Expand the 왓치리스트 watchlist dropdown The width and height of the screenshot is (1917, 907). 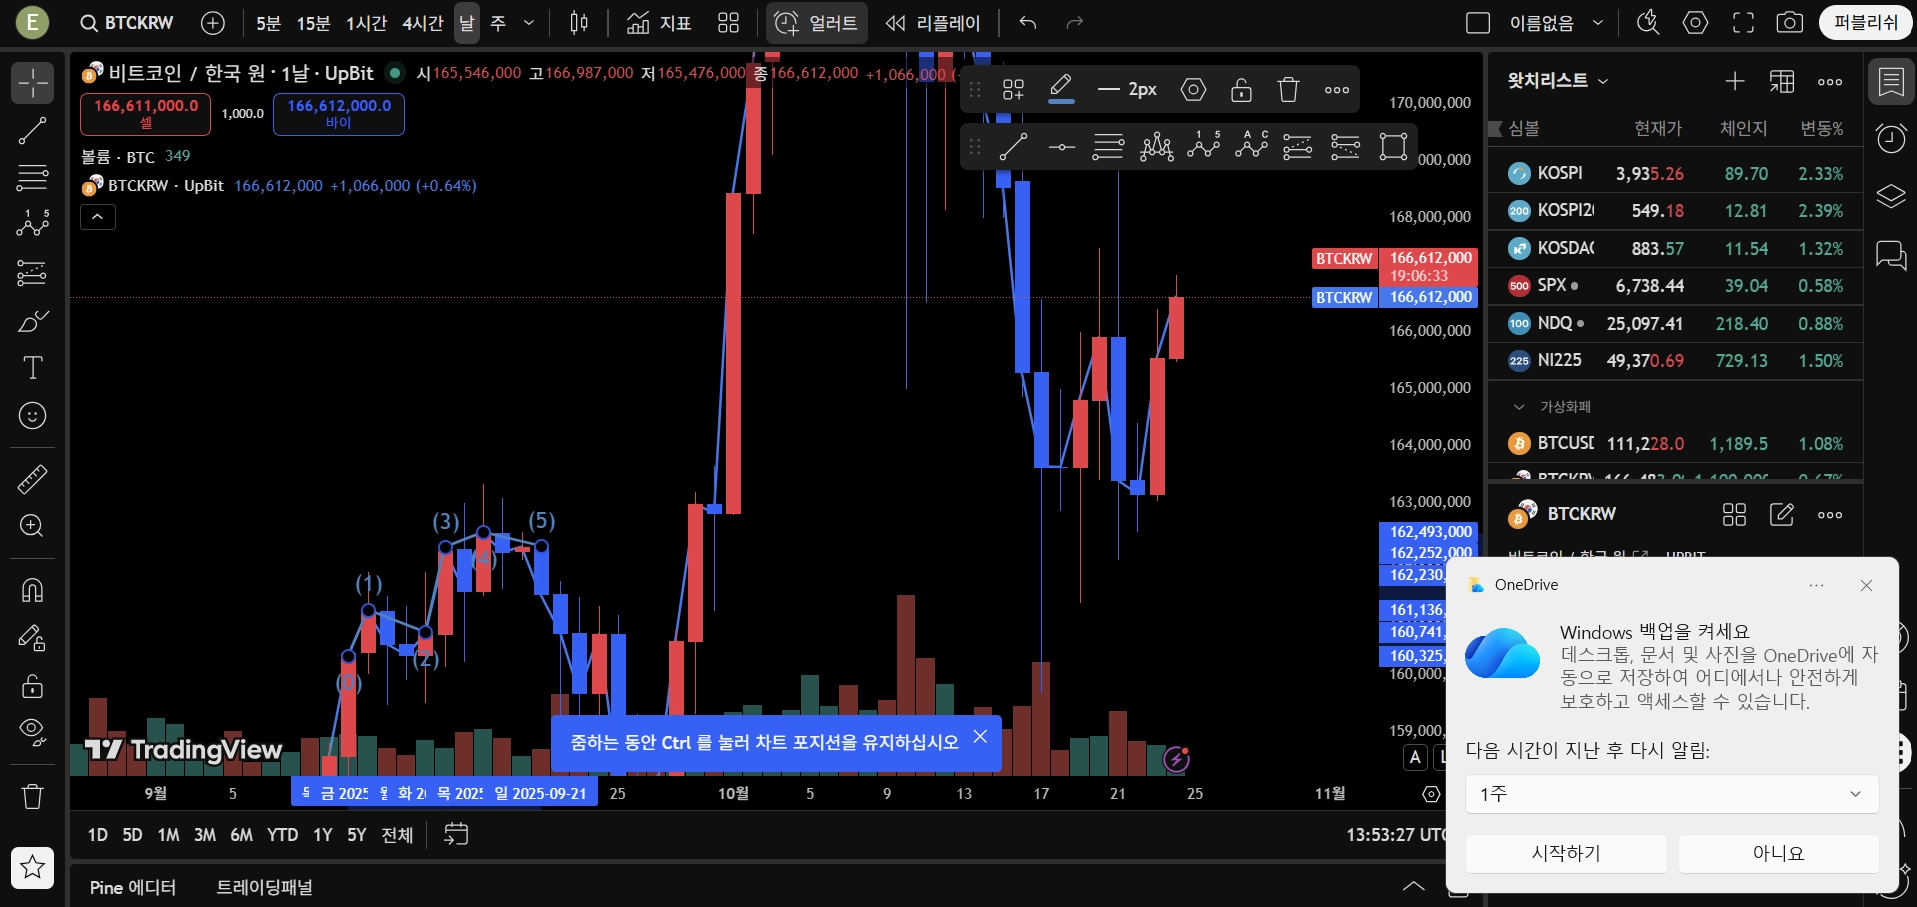[1558, 81]
